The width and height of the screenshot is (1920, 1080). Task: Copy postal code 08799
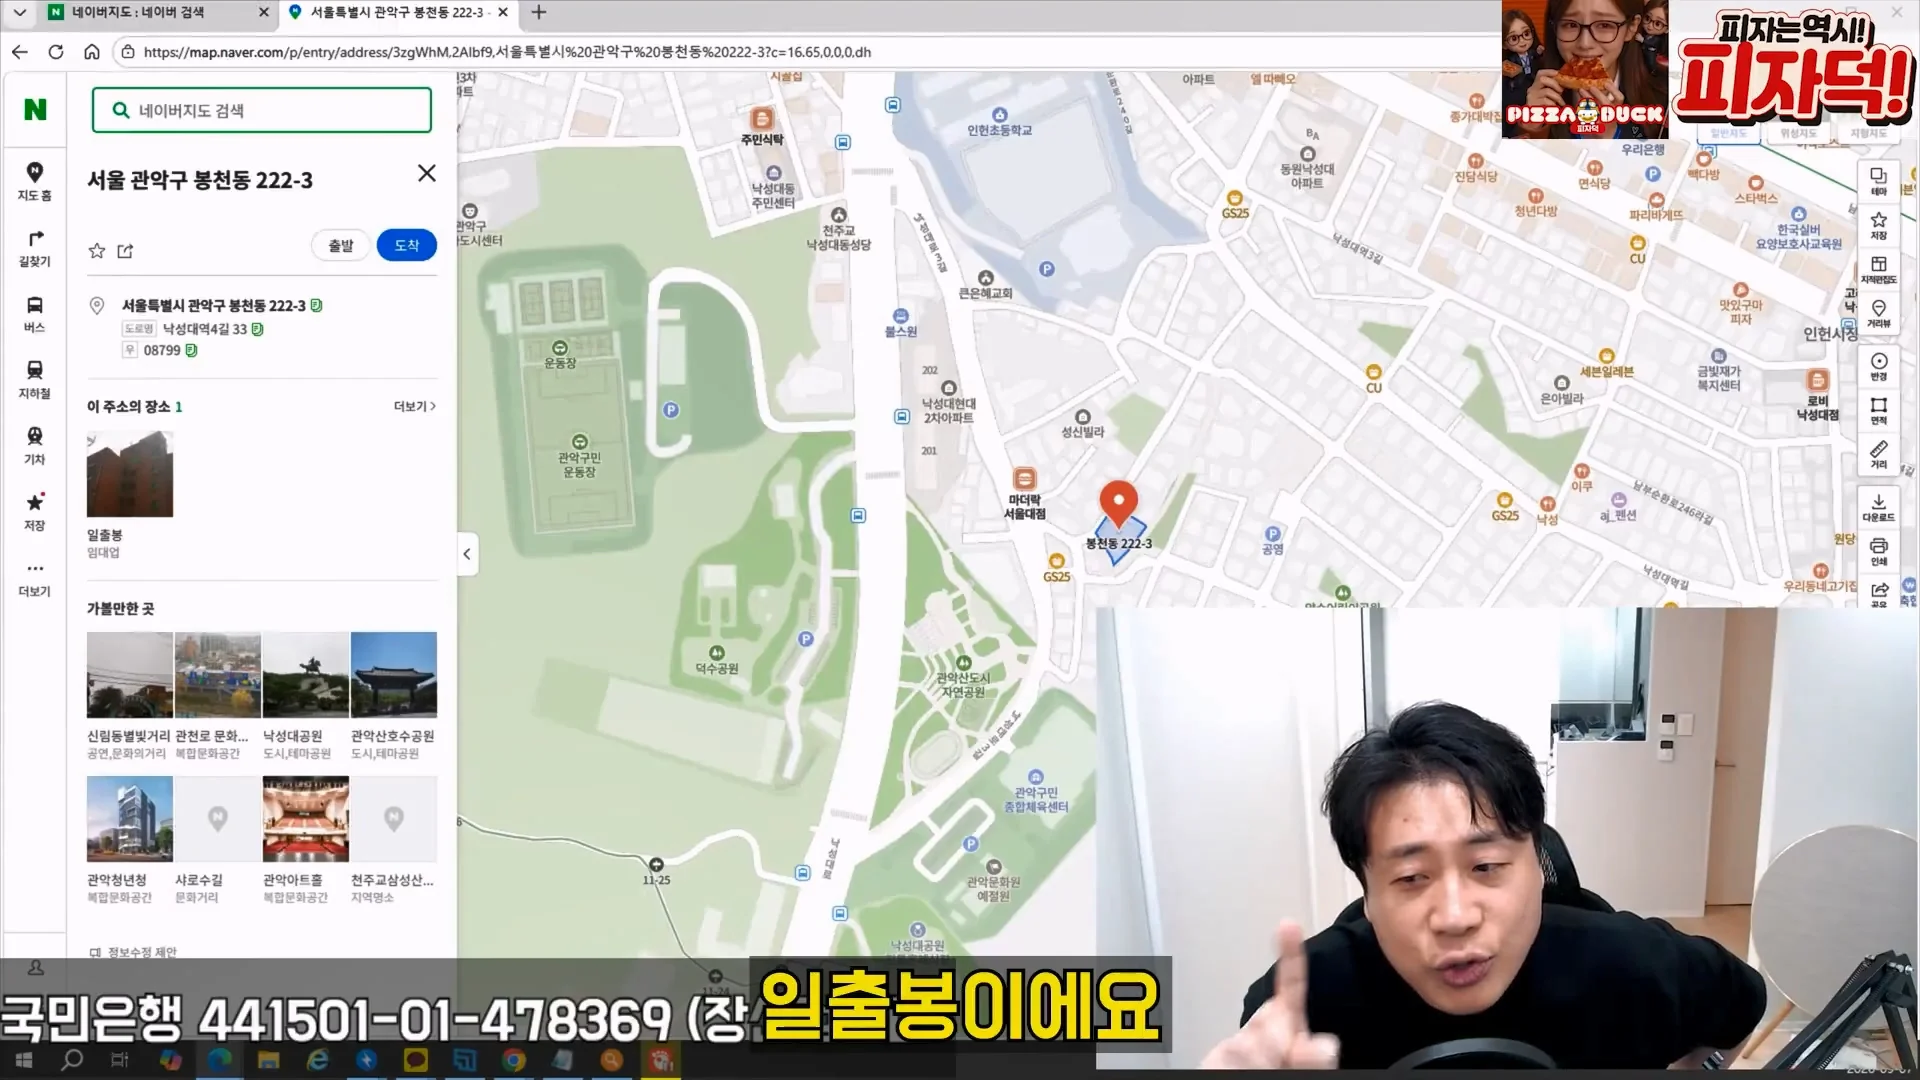(x=191, y=350)
